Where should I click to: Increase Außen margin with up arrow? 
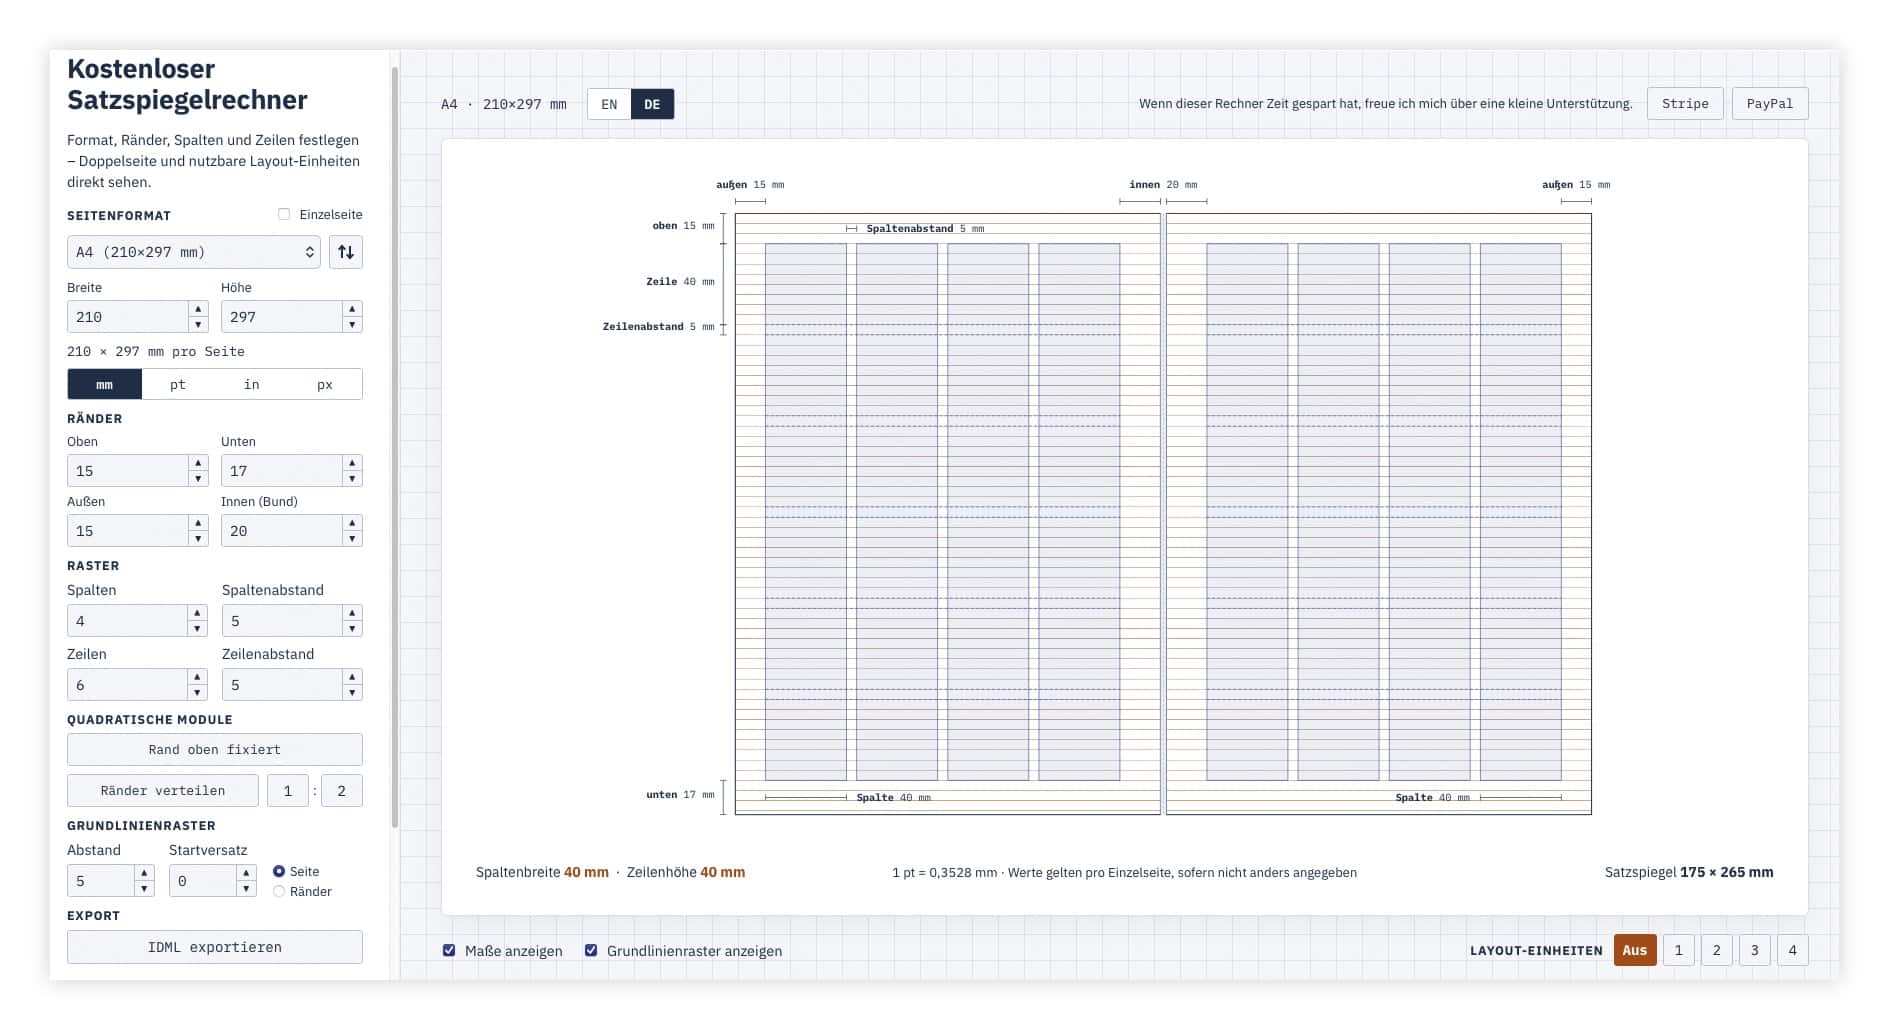(198, 523)
